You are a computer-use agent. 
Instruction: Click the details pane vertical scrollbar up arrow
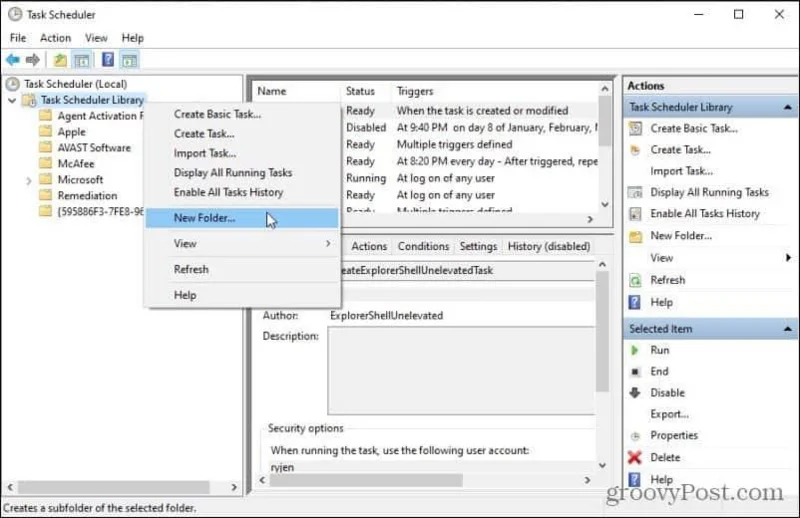[x=602, y=264]
